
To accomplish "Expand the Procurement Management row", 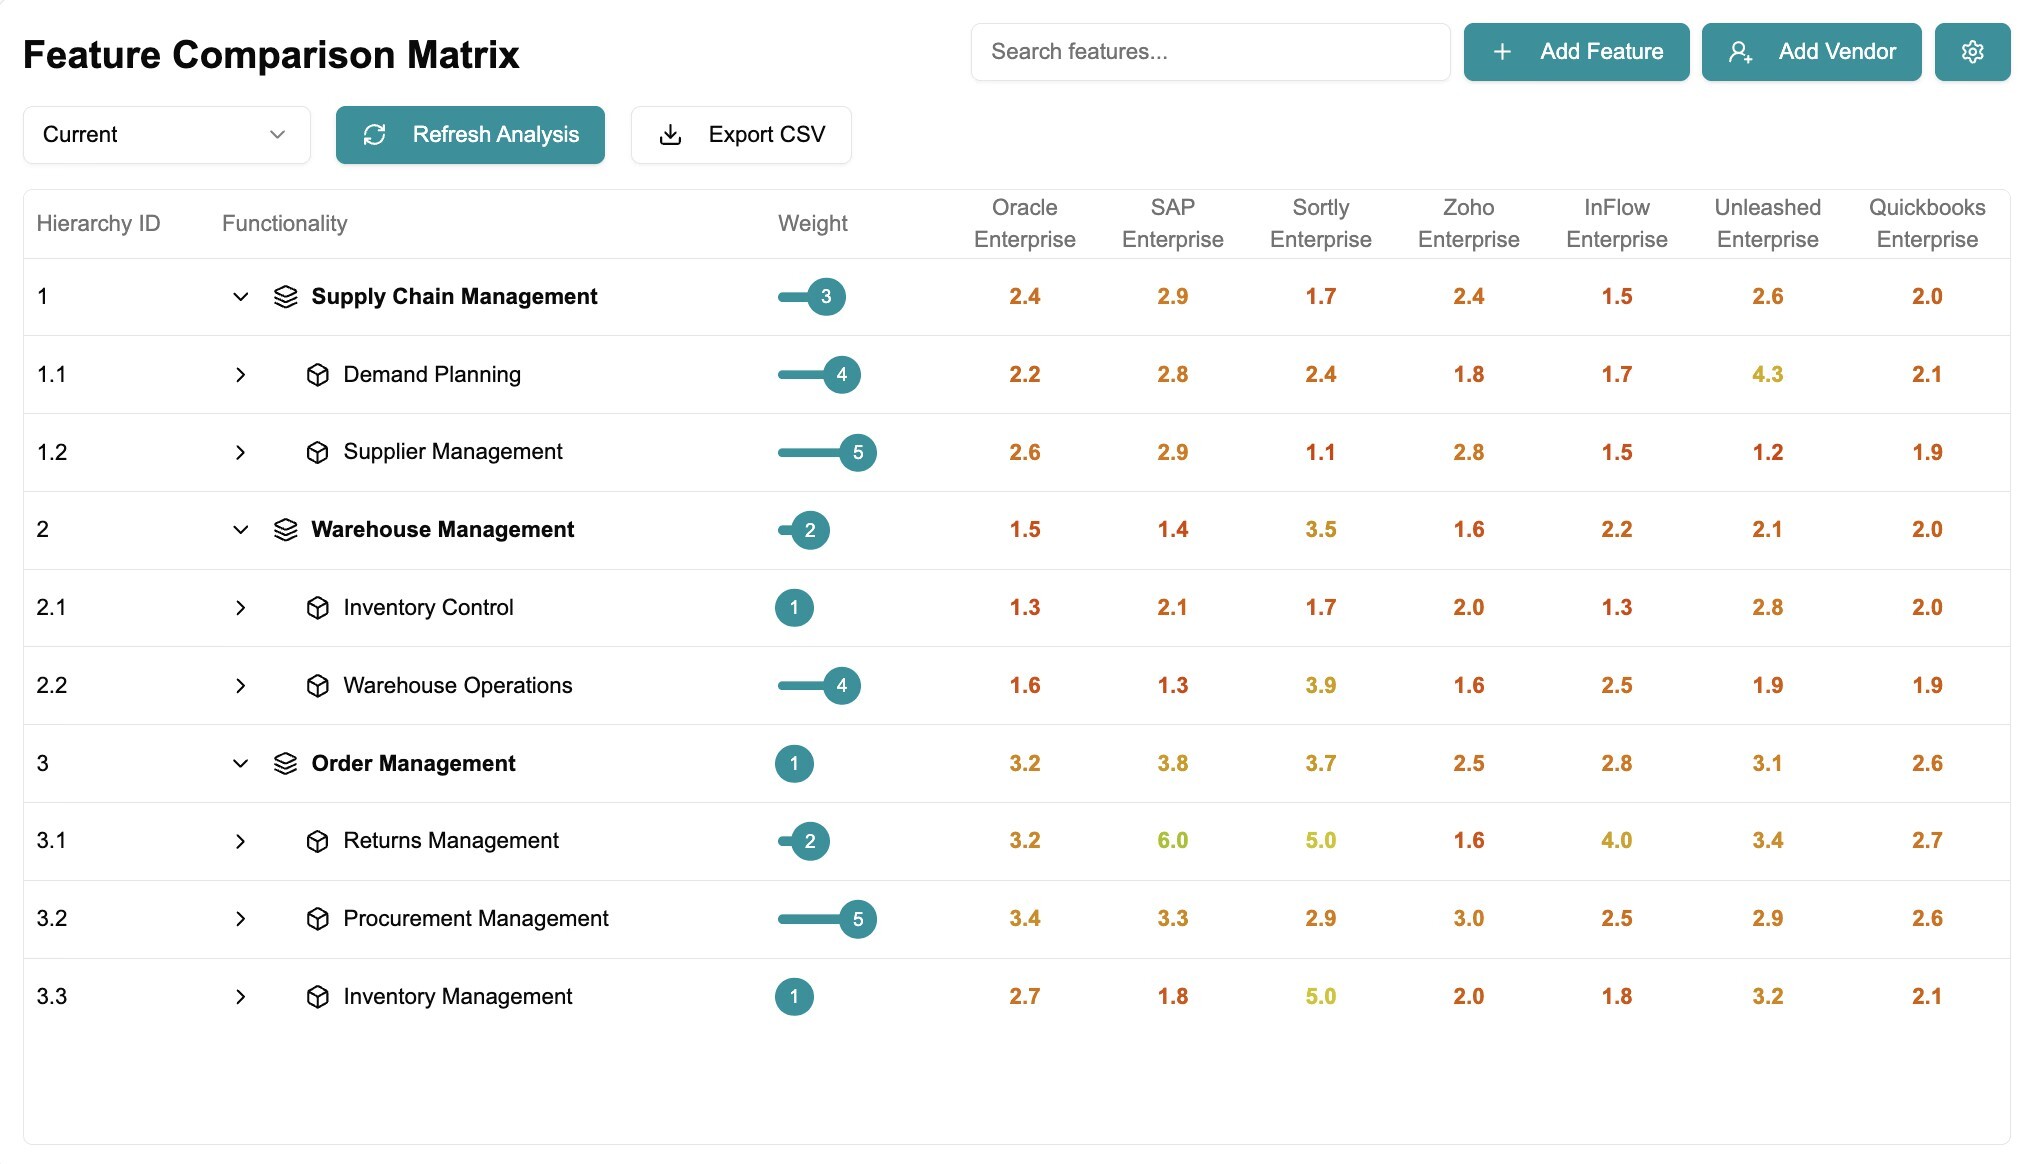I will tap(240, 919).
